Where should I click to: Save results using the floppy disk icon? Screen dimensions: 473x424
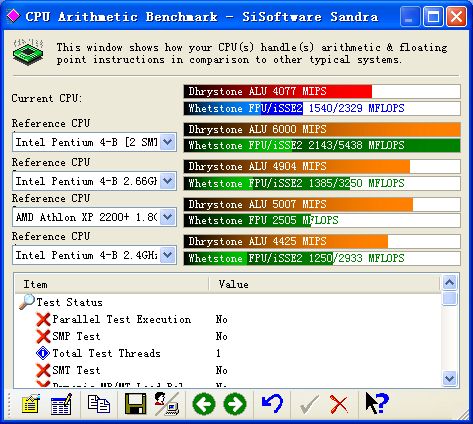[135, 404]
